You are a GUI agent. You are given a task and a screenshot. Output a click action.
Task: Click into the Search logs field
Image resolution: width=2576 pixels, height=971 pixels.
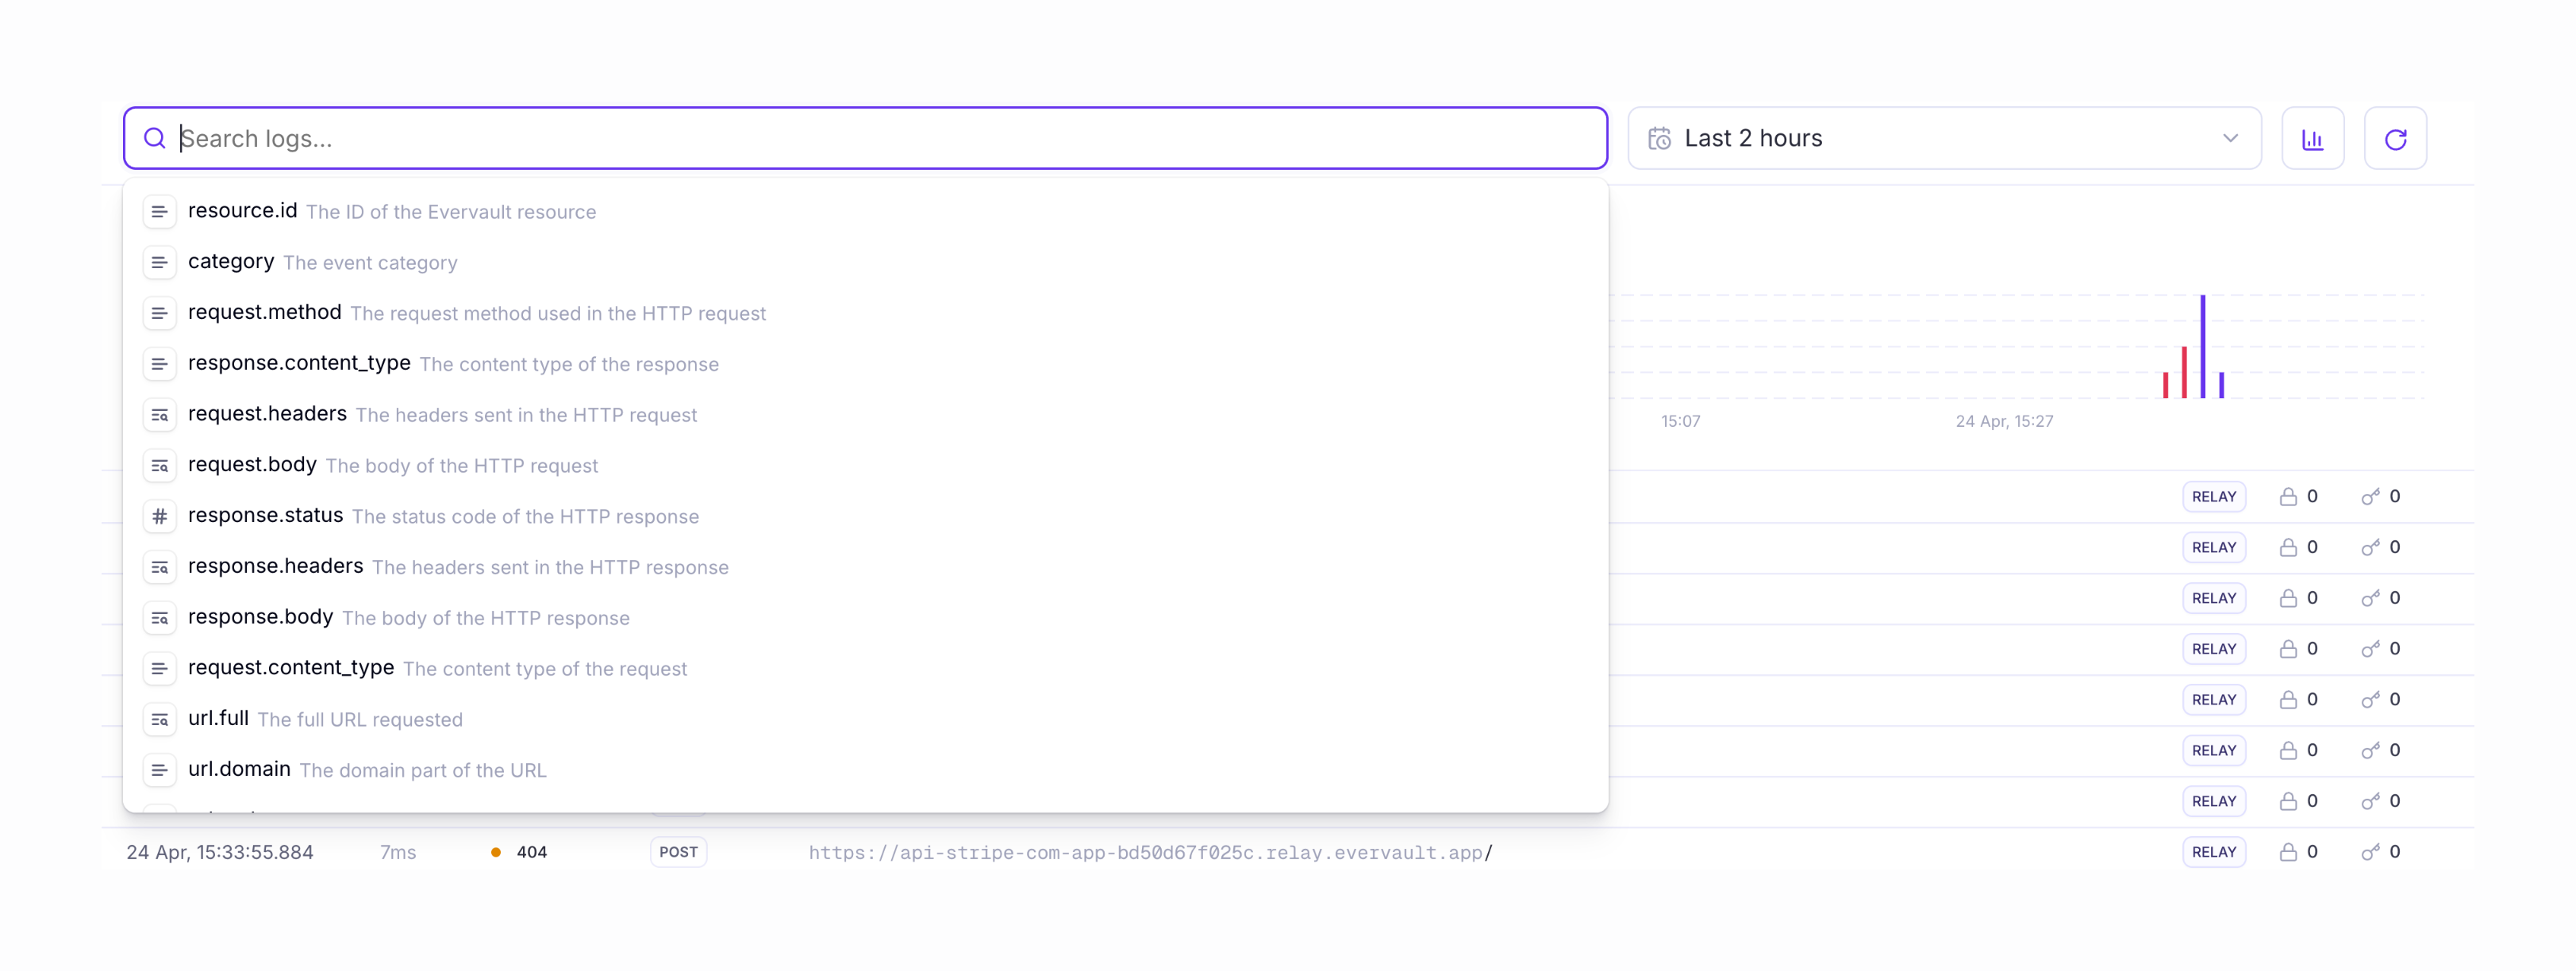880,139
